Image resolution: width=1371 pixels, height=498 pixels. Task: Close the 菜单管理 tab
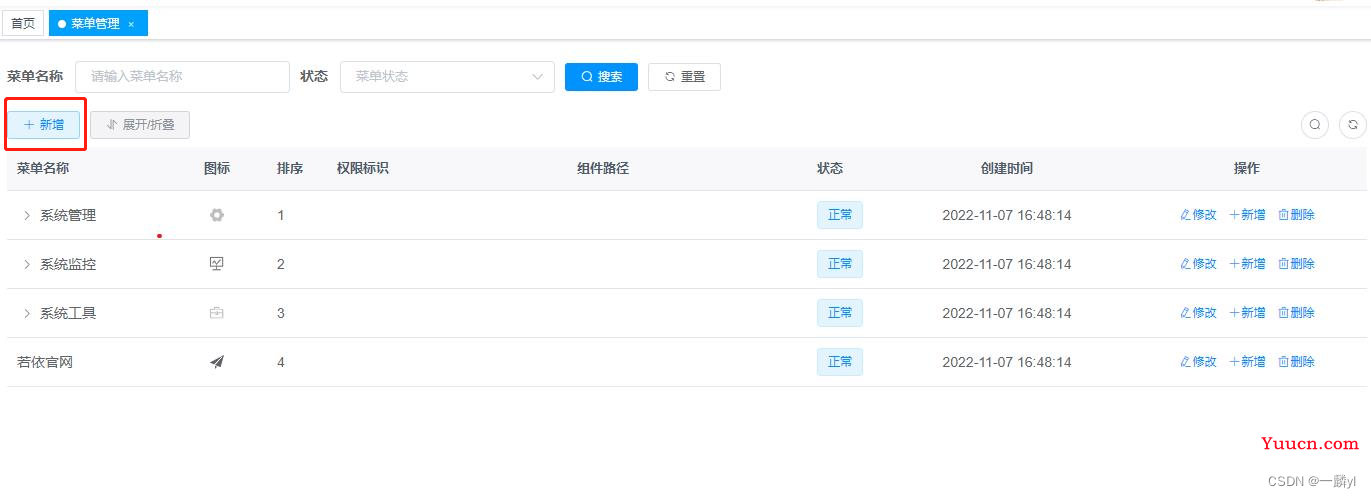(x=131, y=24)
